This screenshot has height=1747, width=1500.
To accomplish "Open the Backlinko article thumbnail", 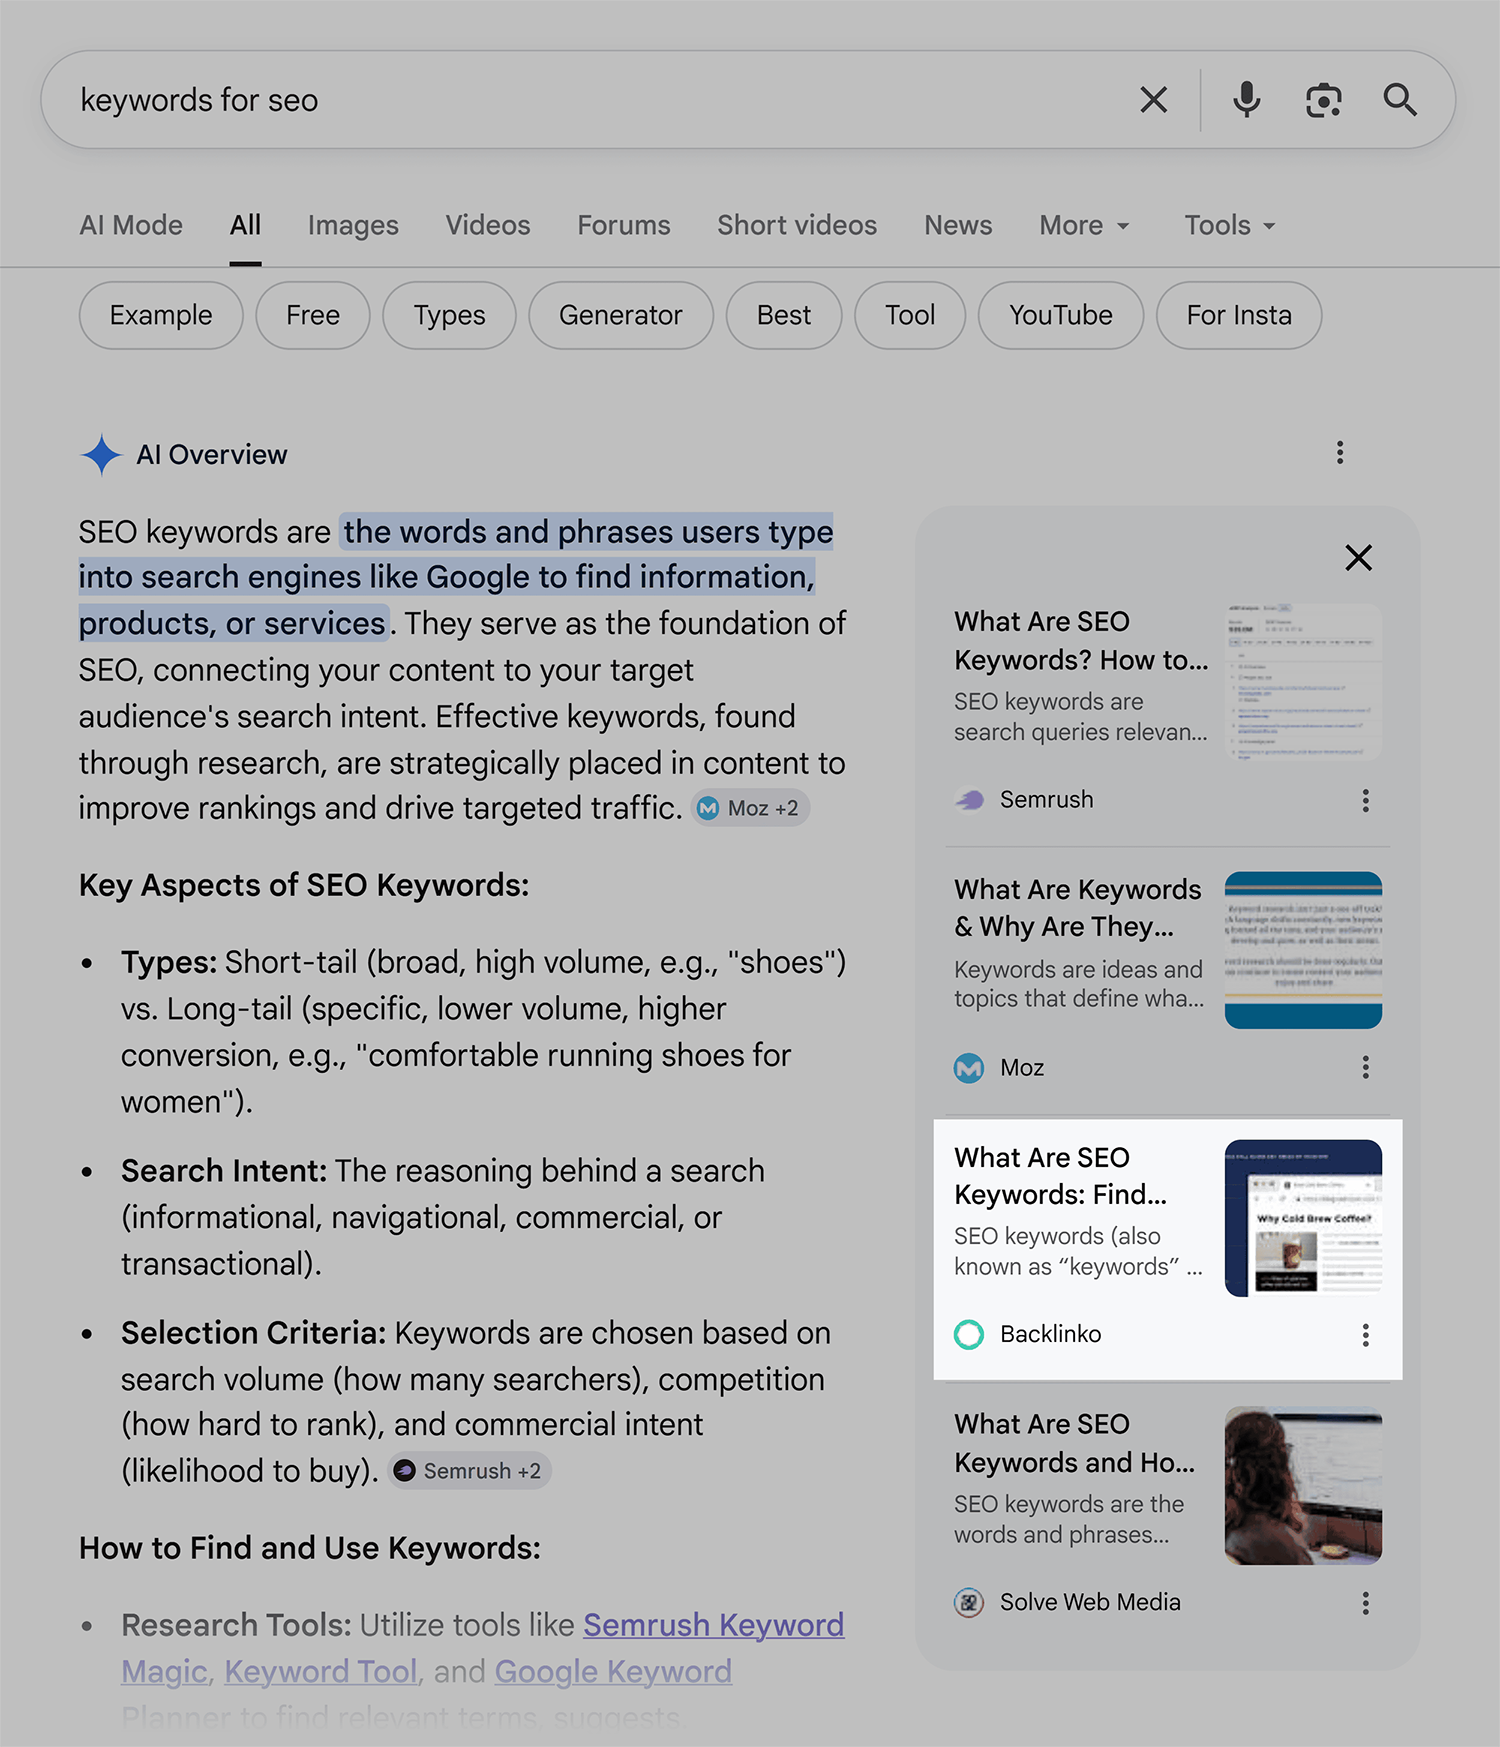I will tap(1303, 1218).
